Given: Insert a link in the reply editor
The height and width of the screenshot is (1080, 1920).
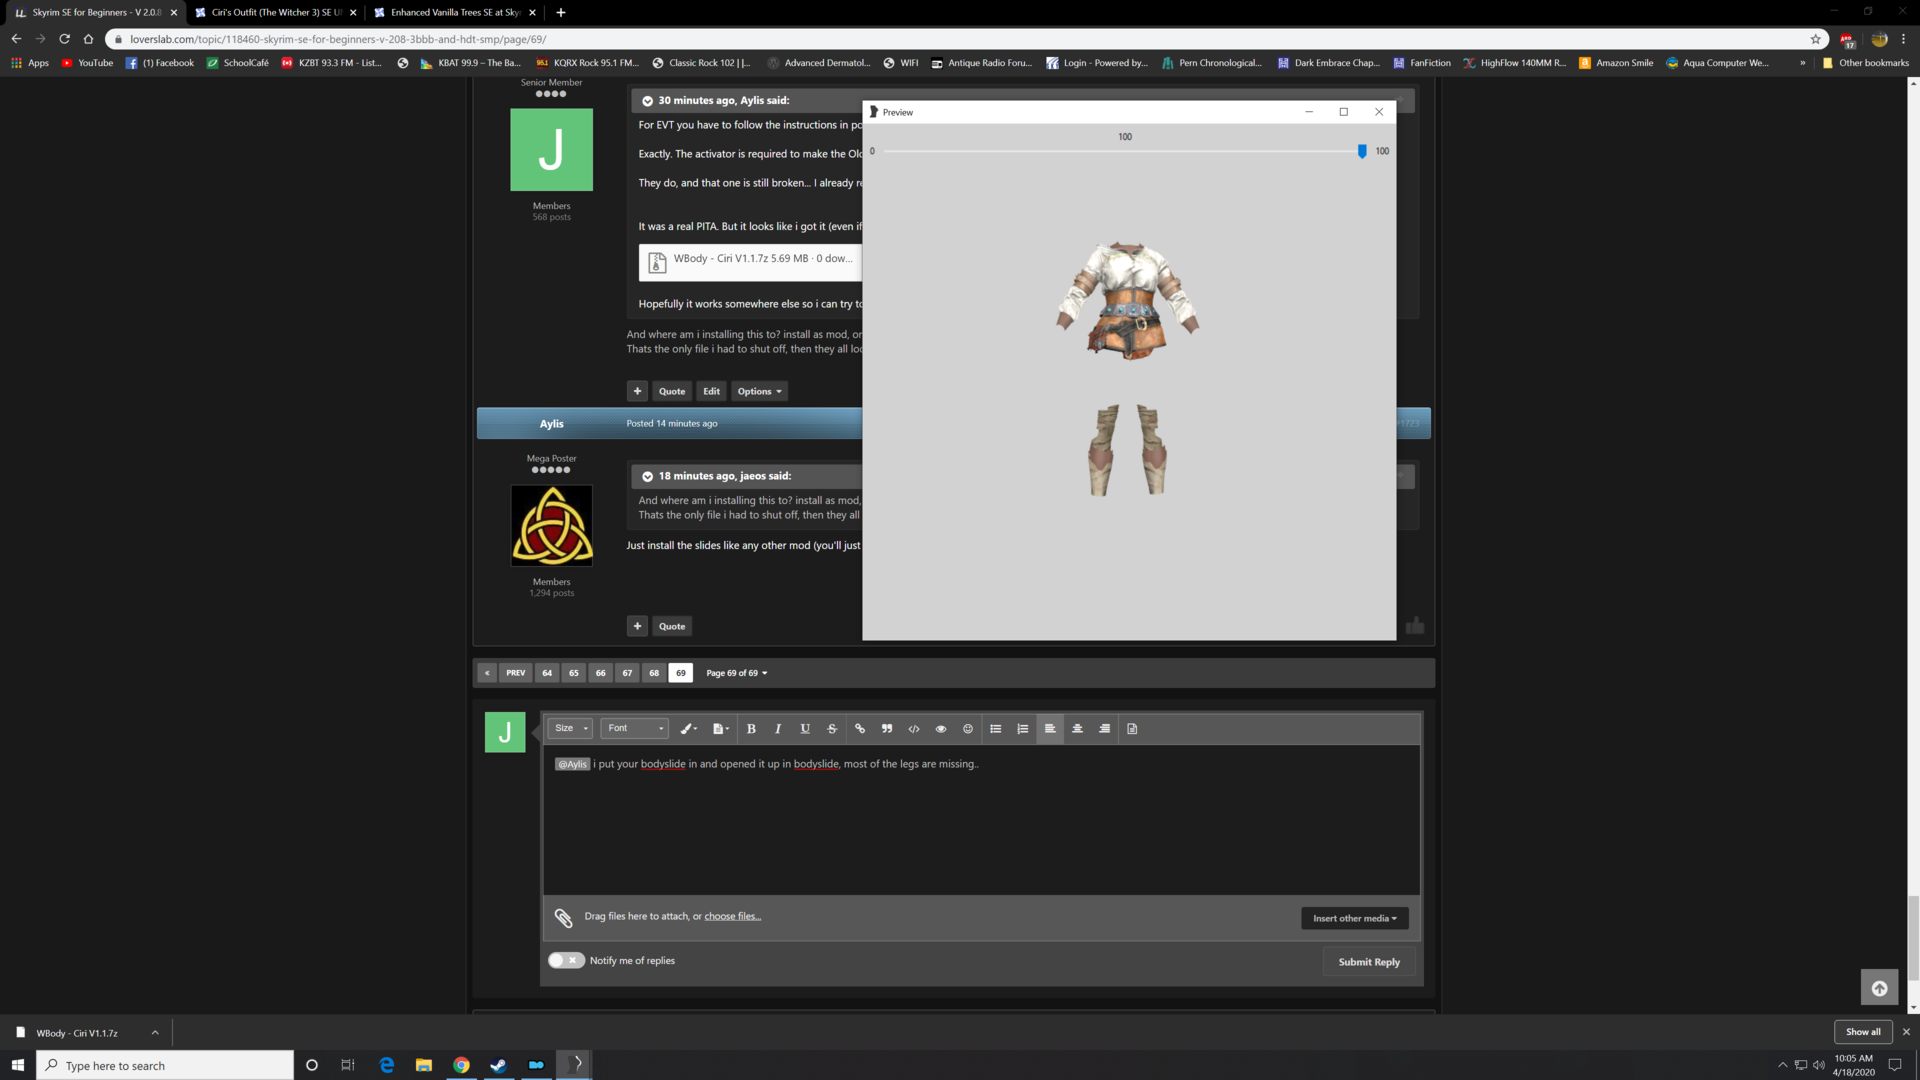Looking at the screenshot, I should coord(860,729).
